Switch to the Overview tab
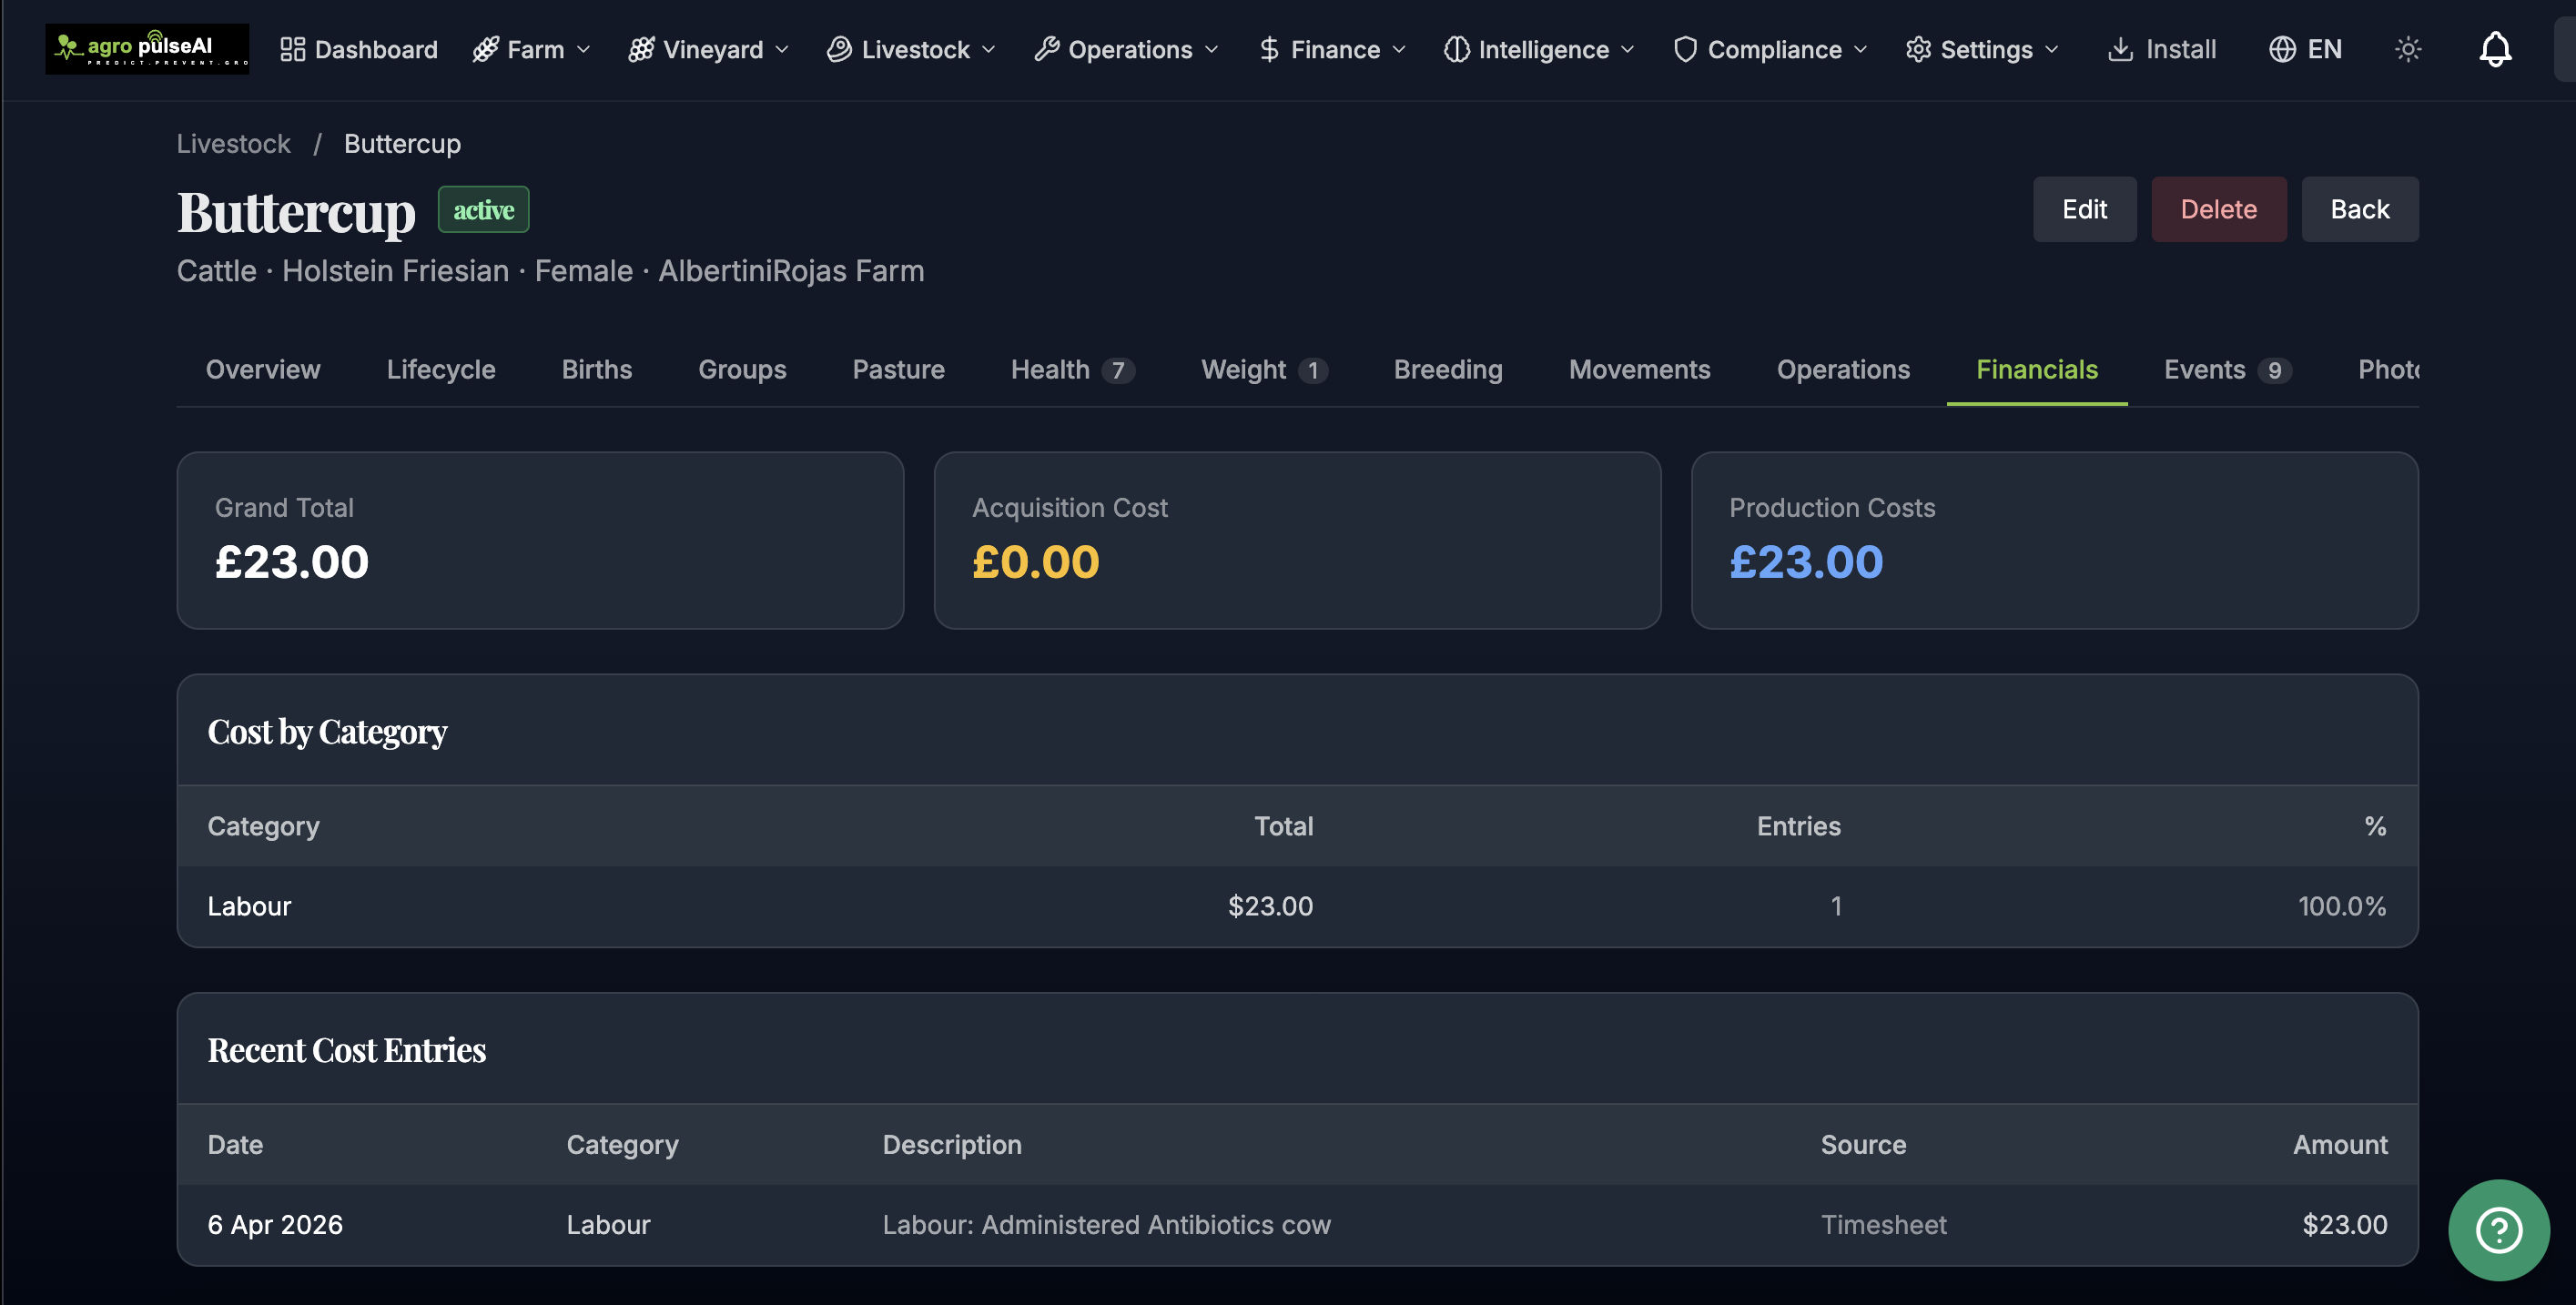The width and height of the screenshot is (2576, 1305). 263,370
